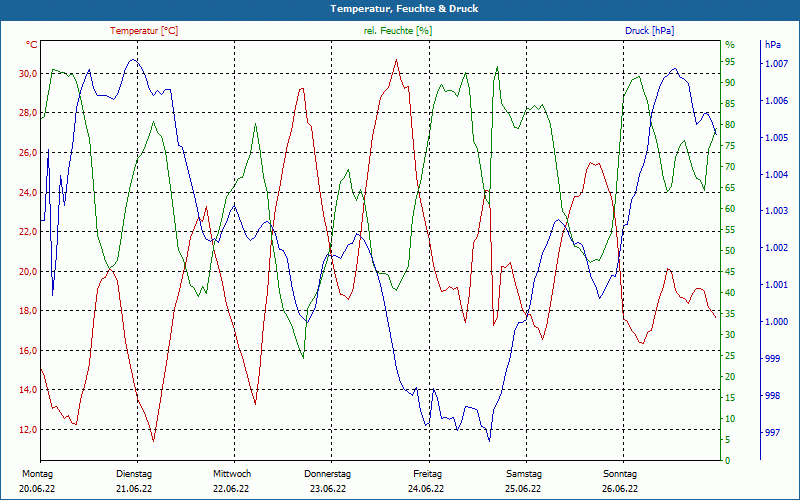
Task: Click the '0' humidity axis value
Action: pyautogui.click(x=728, y=461)
